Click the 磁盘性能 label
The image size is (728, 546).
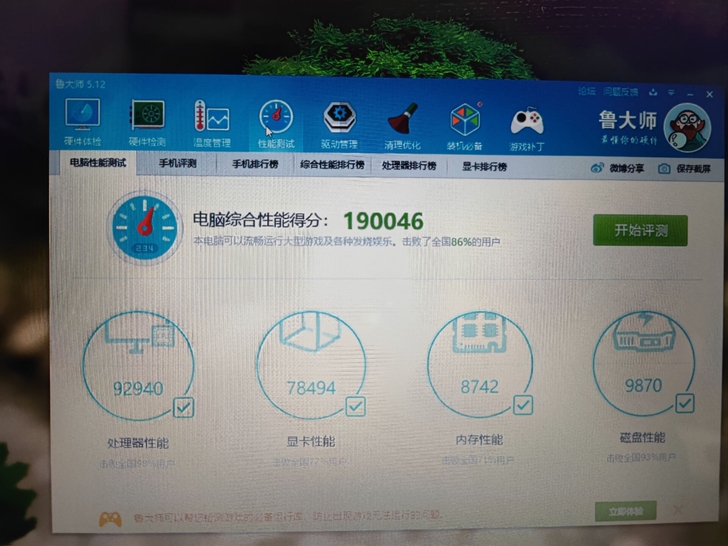tap(643, 437)
